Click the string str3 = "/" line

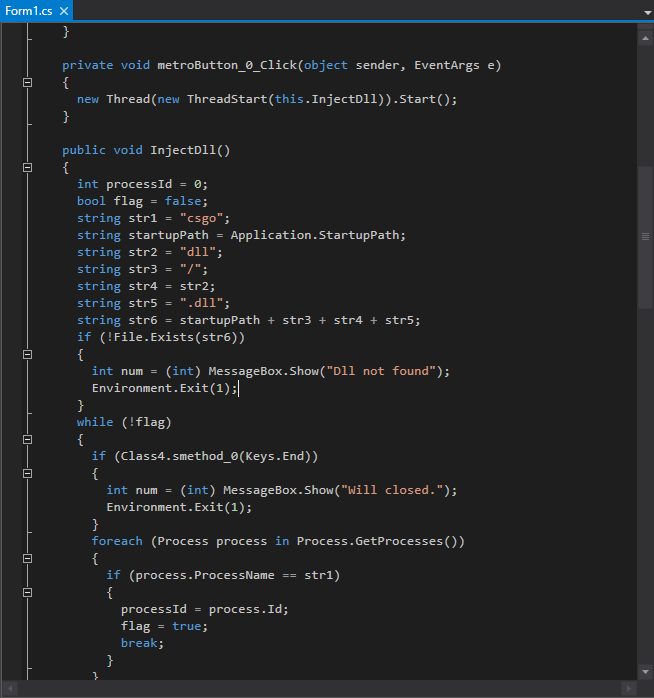point(142,269)
